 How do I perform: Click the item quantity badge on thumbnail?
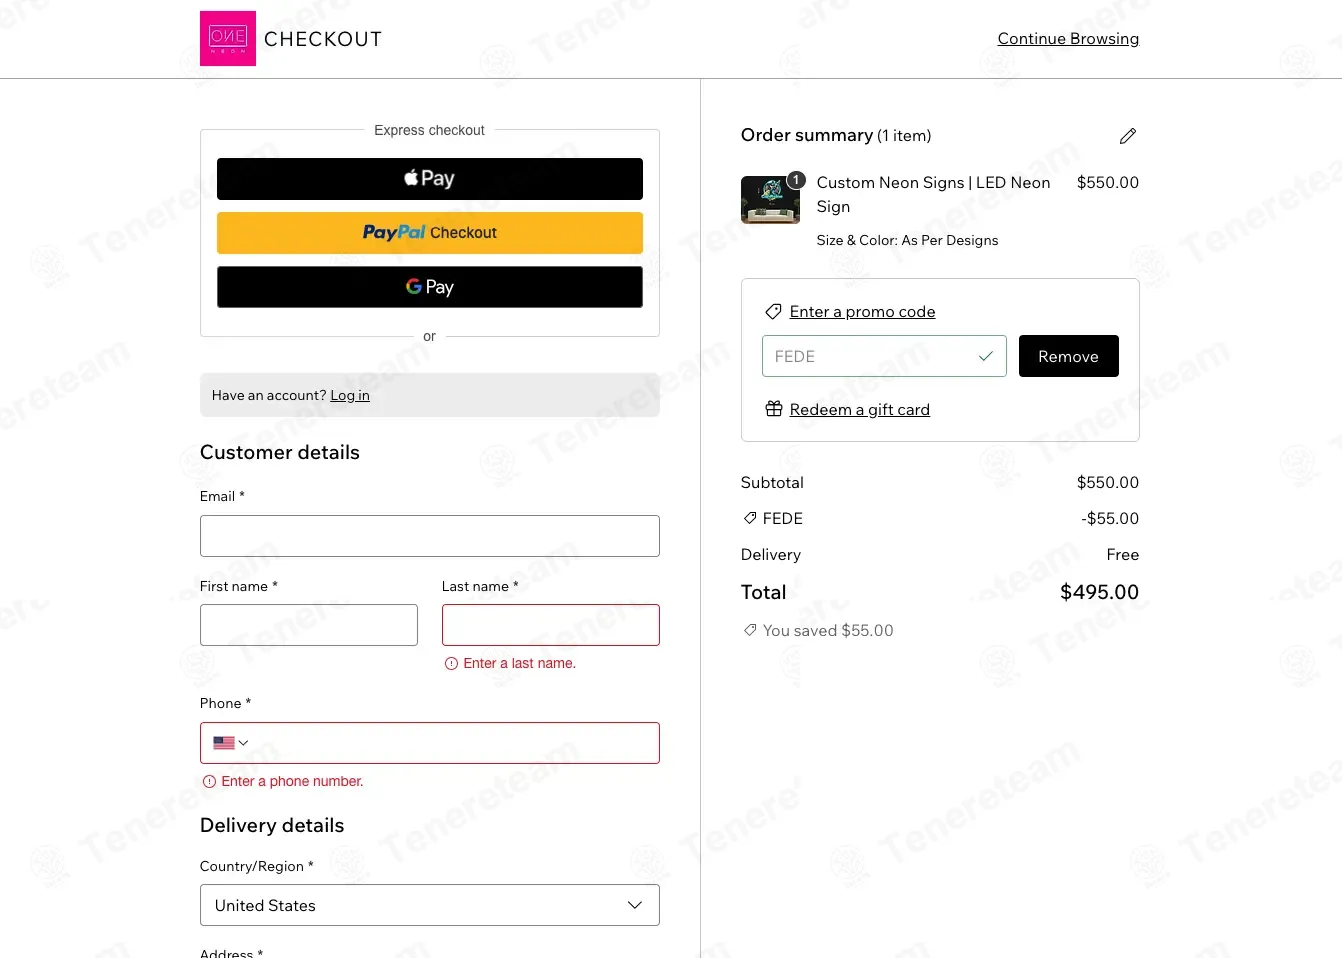[x=796, y=180]
